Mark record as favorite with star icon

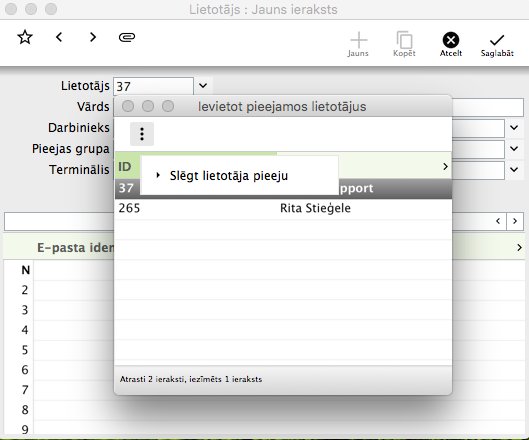25,37
